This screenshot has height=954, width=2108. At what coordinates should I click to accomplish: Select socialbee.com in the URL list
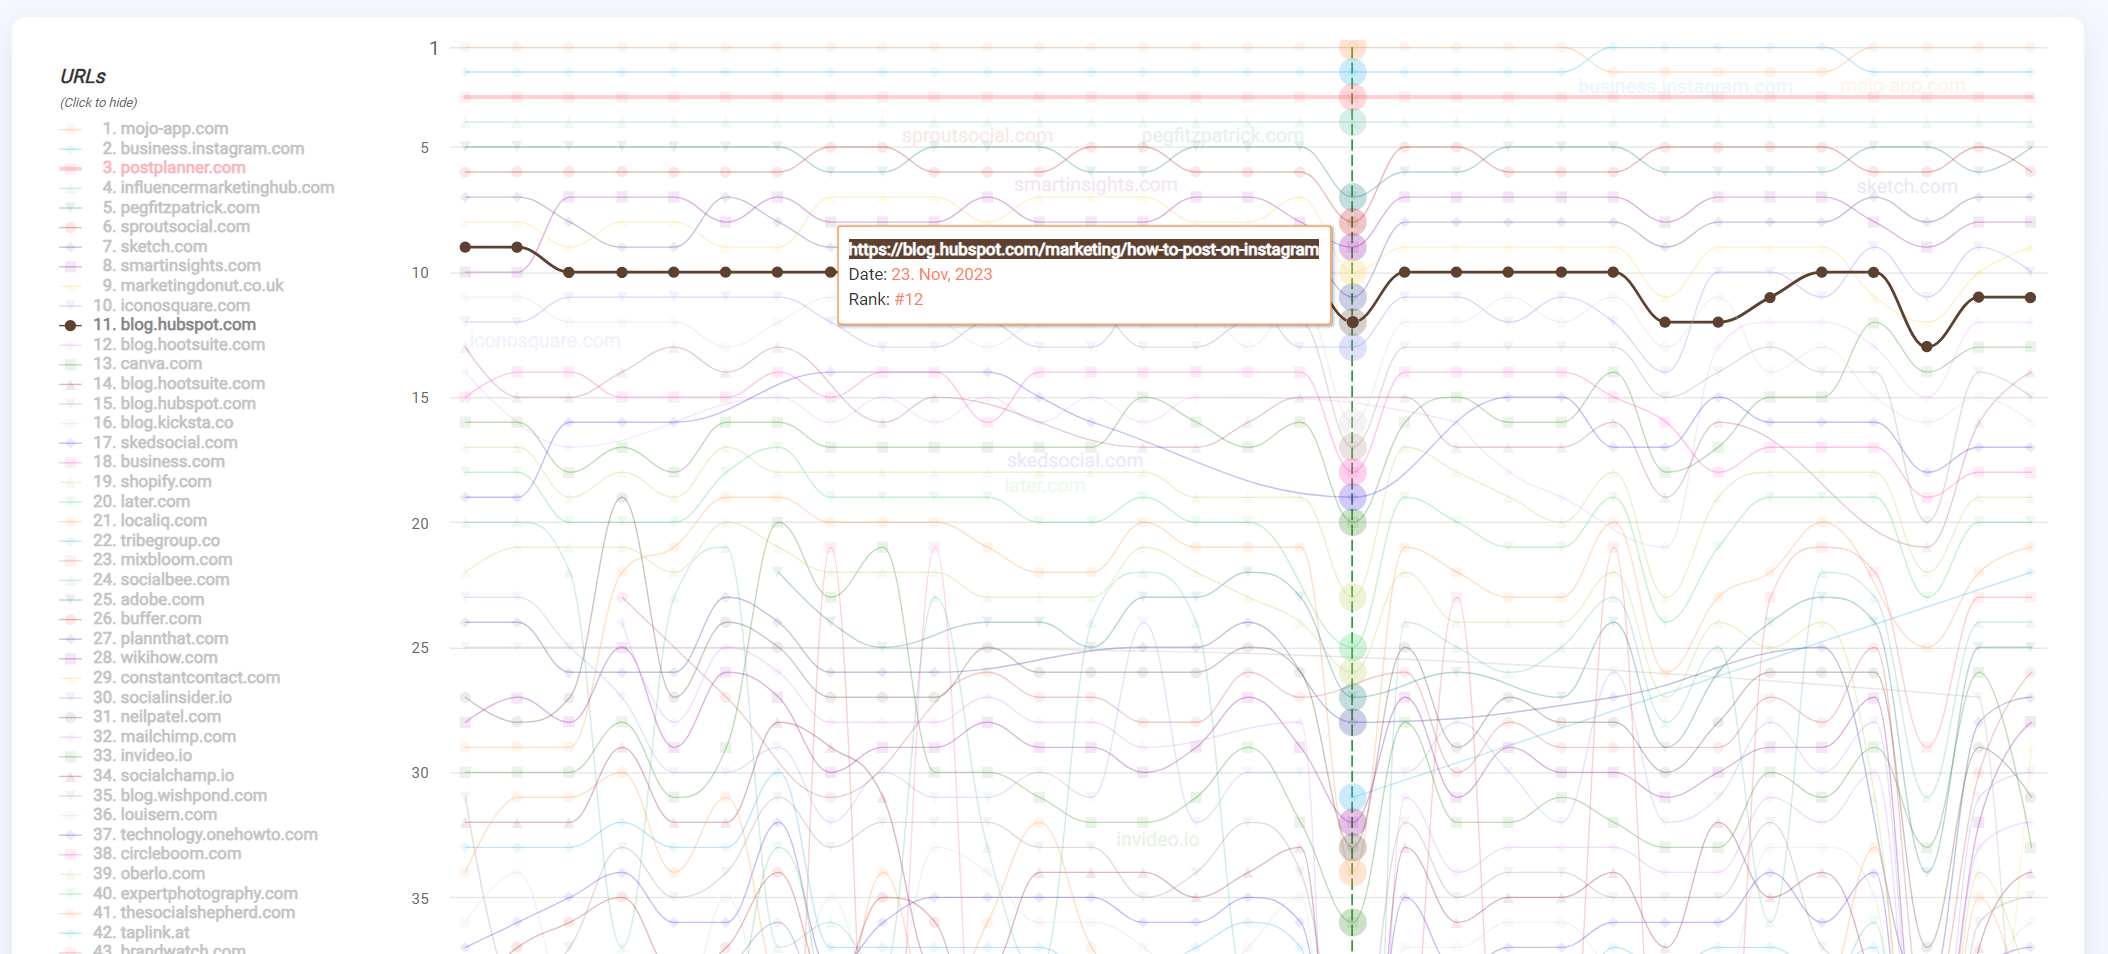(144, 579)
